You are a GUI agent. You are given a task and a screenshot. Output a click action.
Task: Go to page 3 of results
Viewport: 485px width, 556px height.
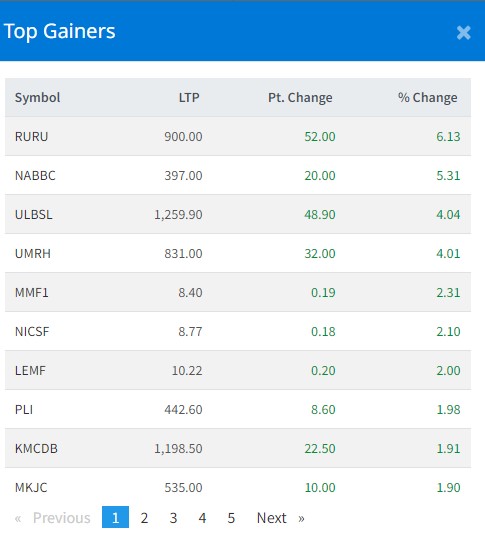(173, 518)
